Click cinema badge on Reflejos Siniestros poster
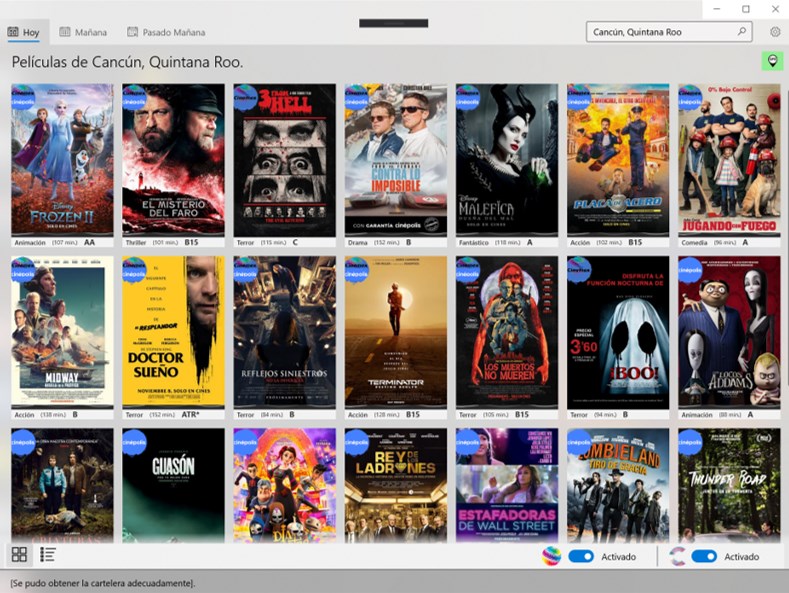Screen dimensions: 789x593 tap(246, 270)
